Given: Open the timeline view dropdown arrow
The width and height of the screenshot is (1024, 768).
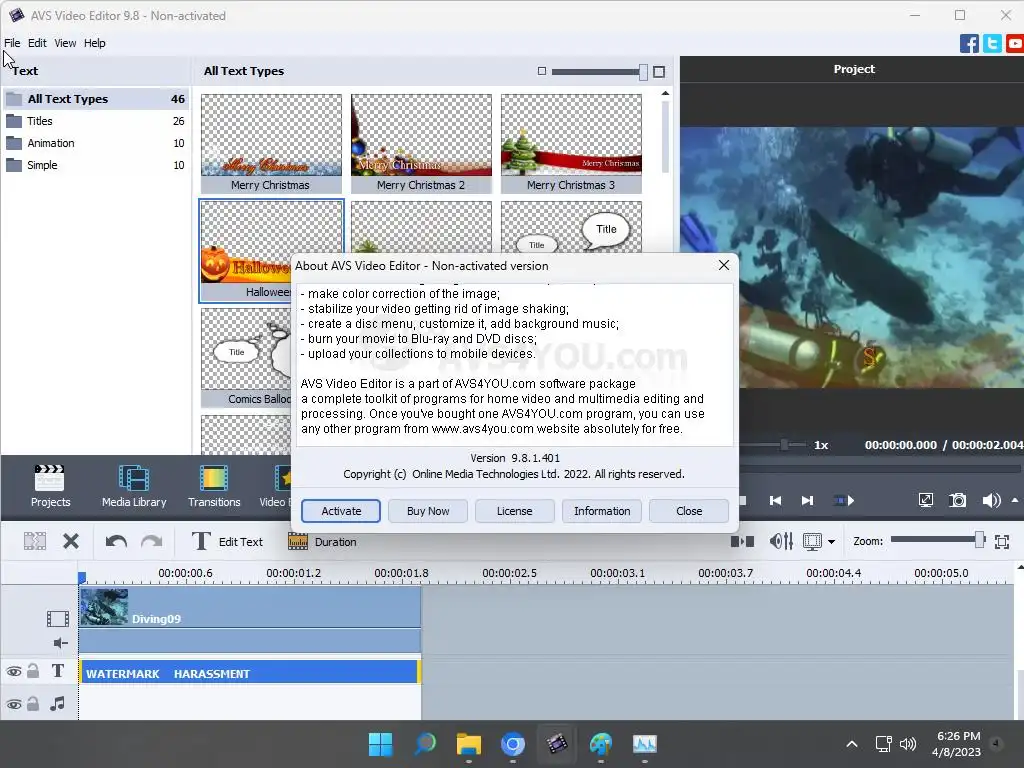Looking at the screenshot, I should click(x=831, y=541).
